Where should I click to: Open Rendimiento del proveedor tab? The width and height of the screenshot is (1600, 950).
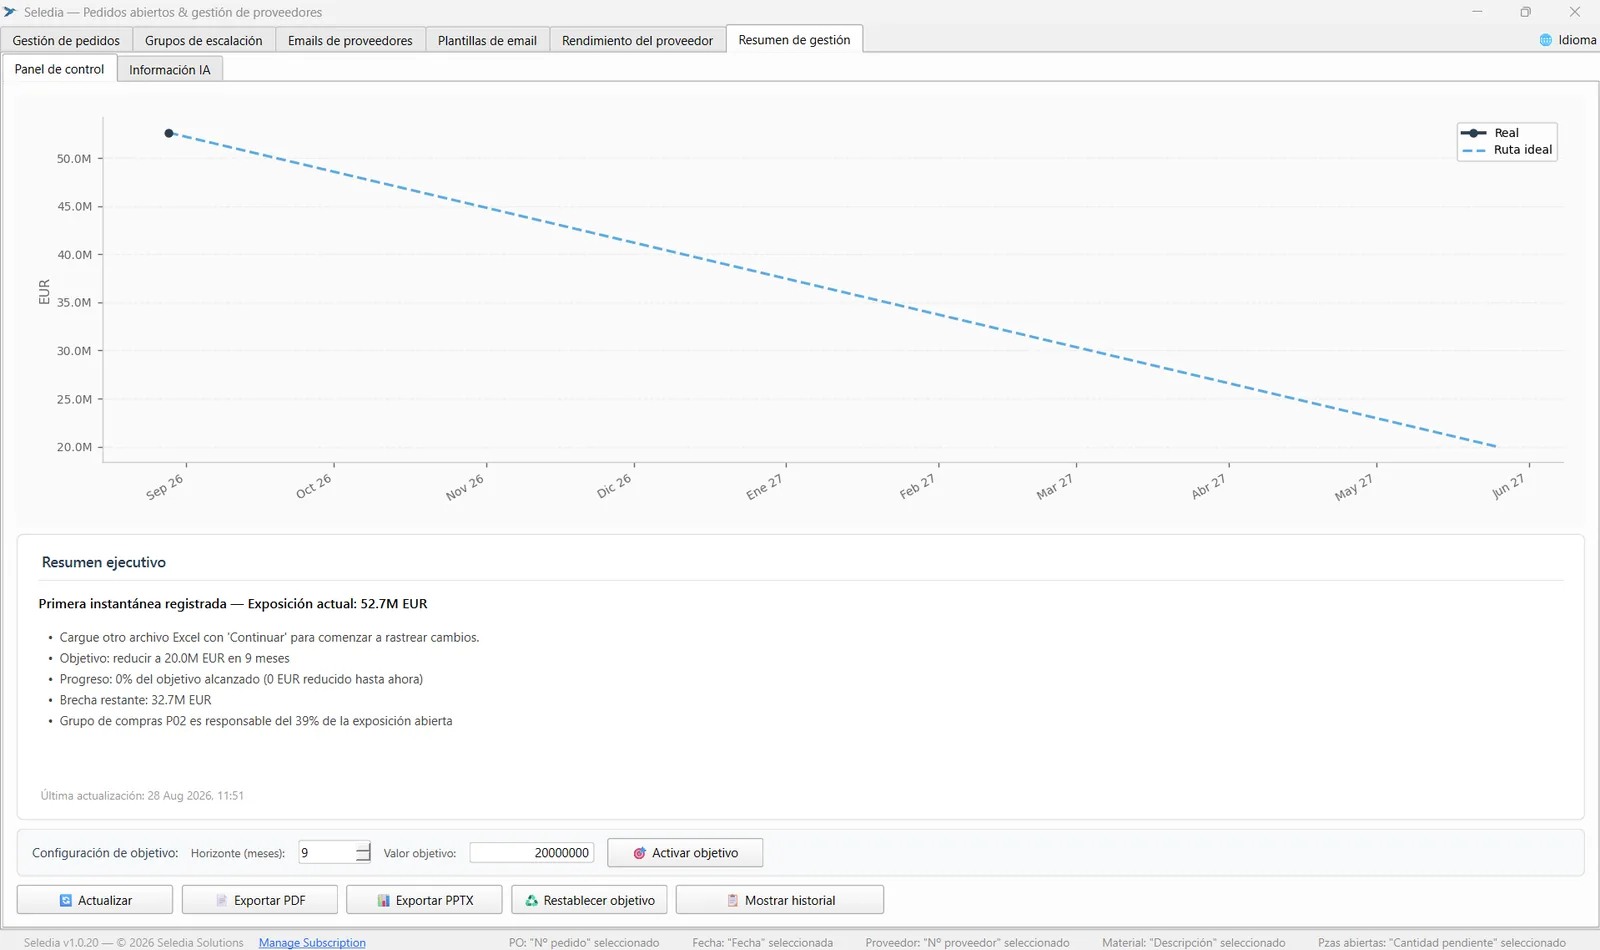[637, 40]
